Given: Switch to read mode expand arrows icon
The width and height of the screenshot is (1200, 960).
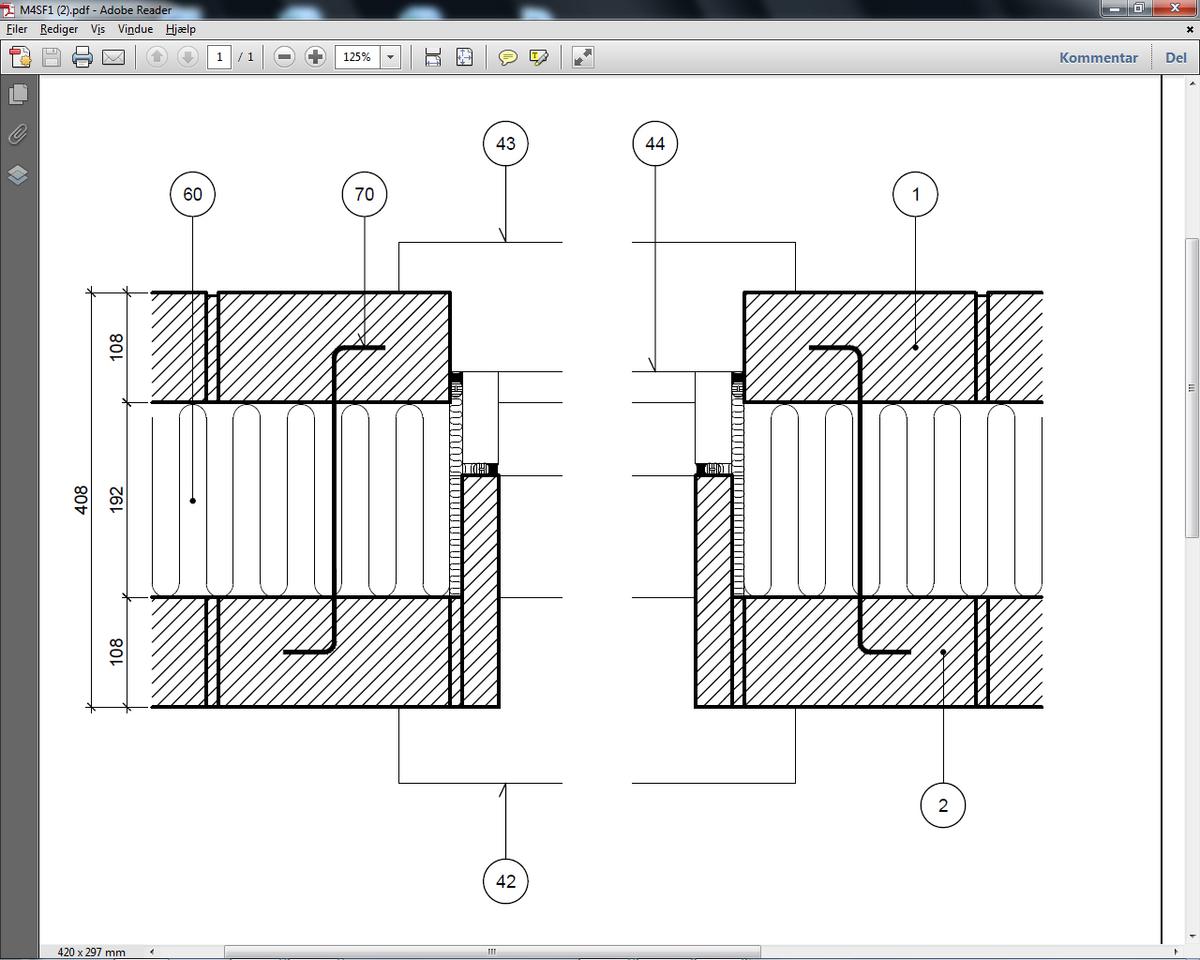Looking at the screenshot, I should [583, 57].
